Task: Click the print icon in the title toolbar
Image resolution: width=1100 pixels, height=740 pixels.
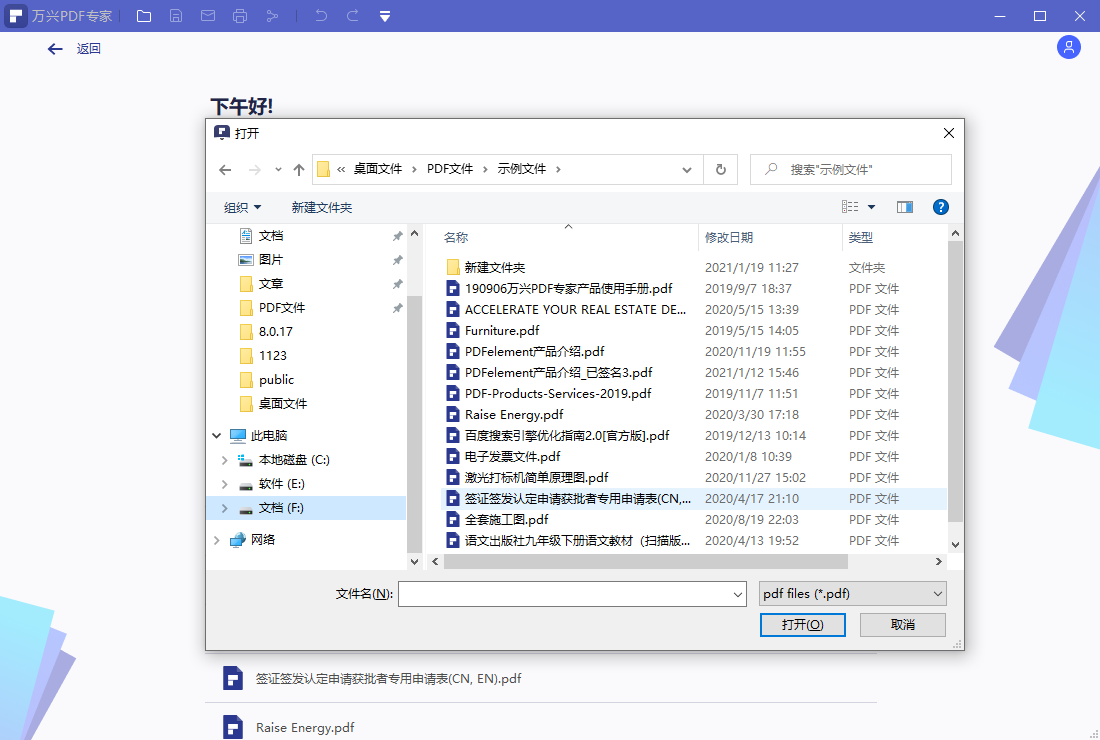Action: [x=240, y=16]
